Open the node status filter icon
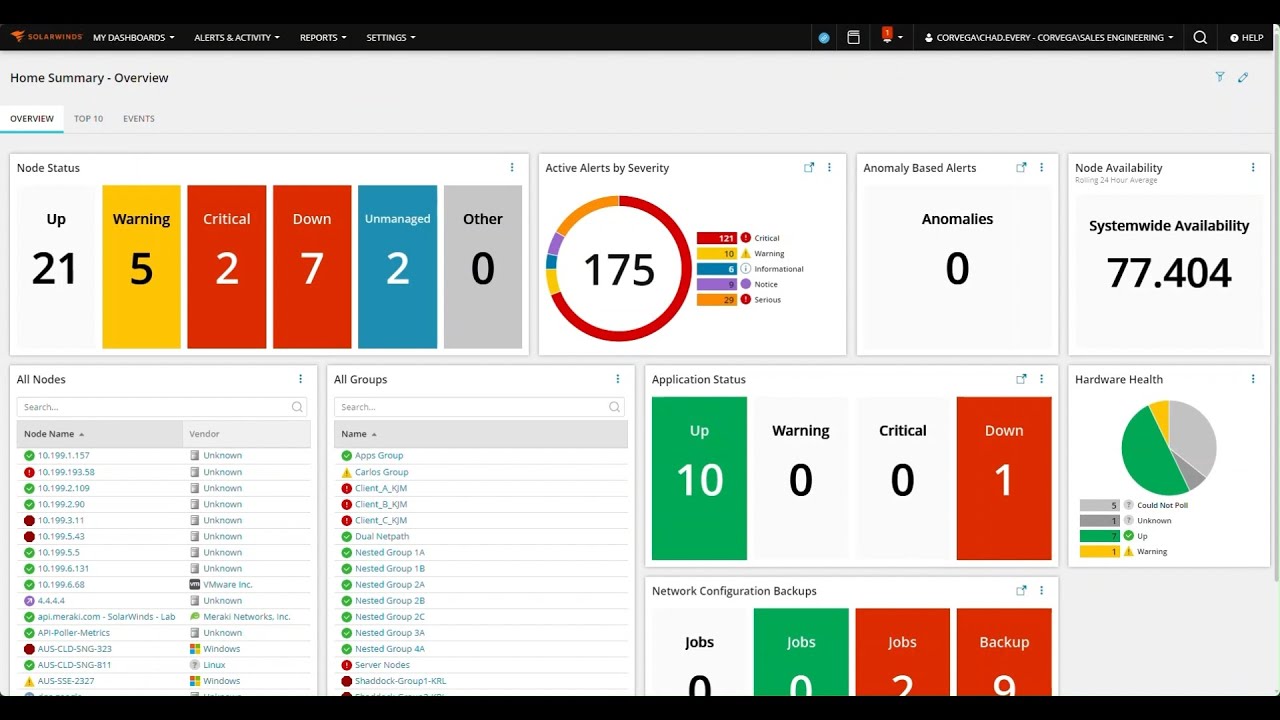Image resolution: width=1280 pixels, height=720 pixels. [x=1219, y=77]
